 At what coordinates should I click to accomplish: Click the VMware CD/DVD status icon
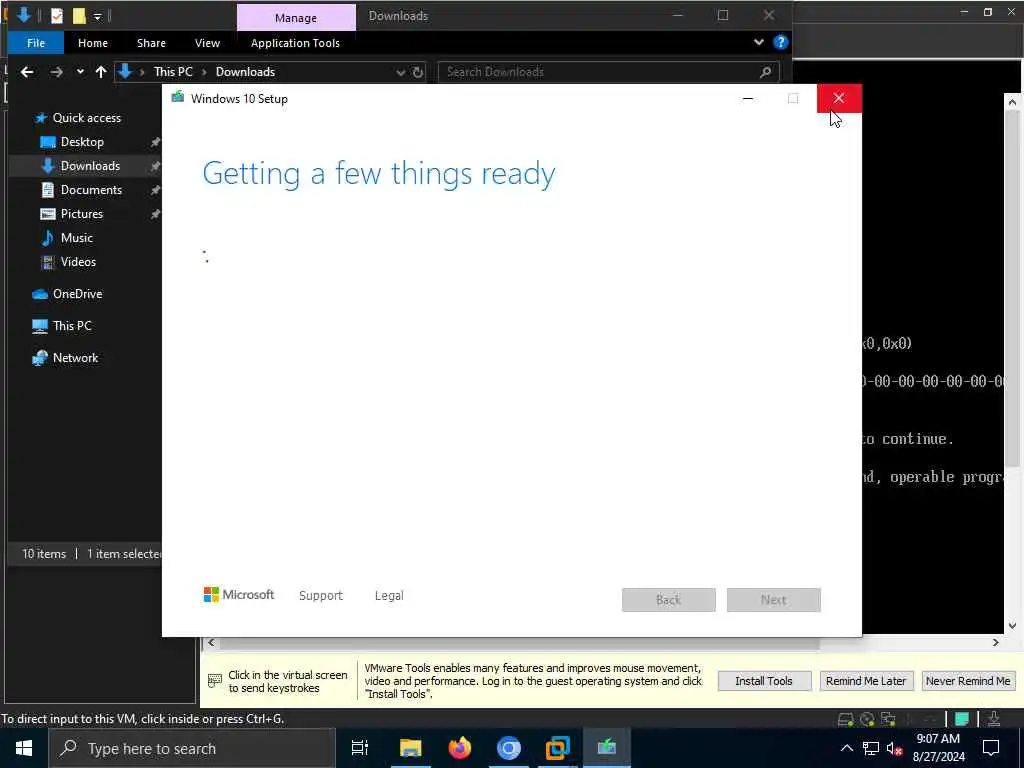coord(867,720)
